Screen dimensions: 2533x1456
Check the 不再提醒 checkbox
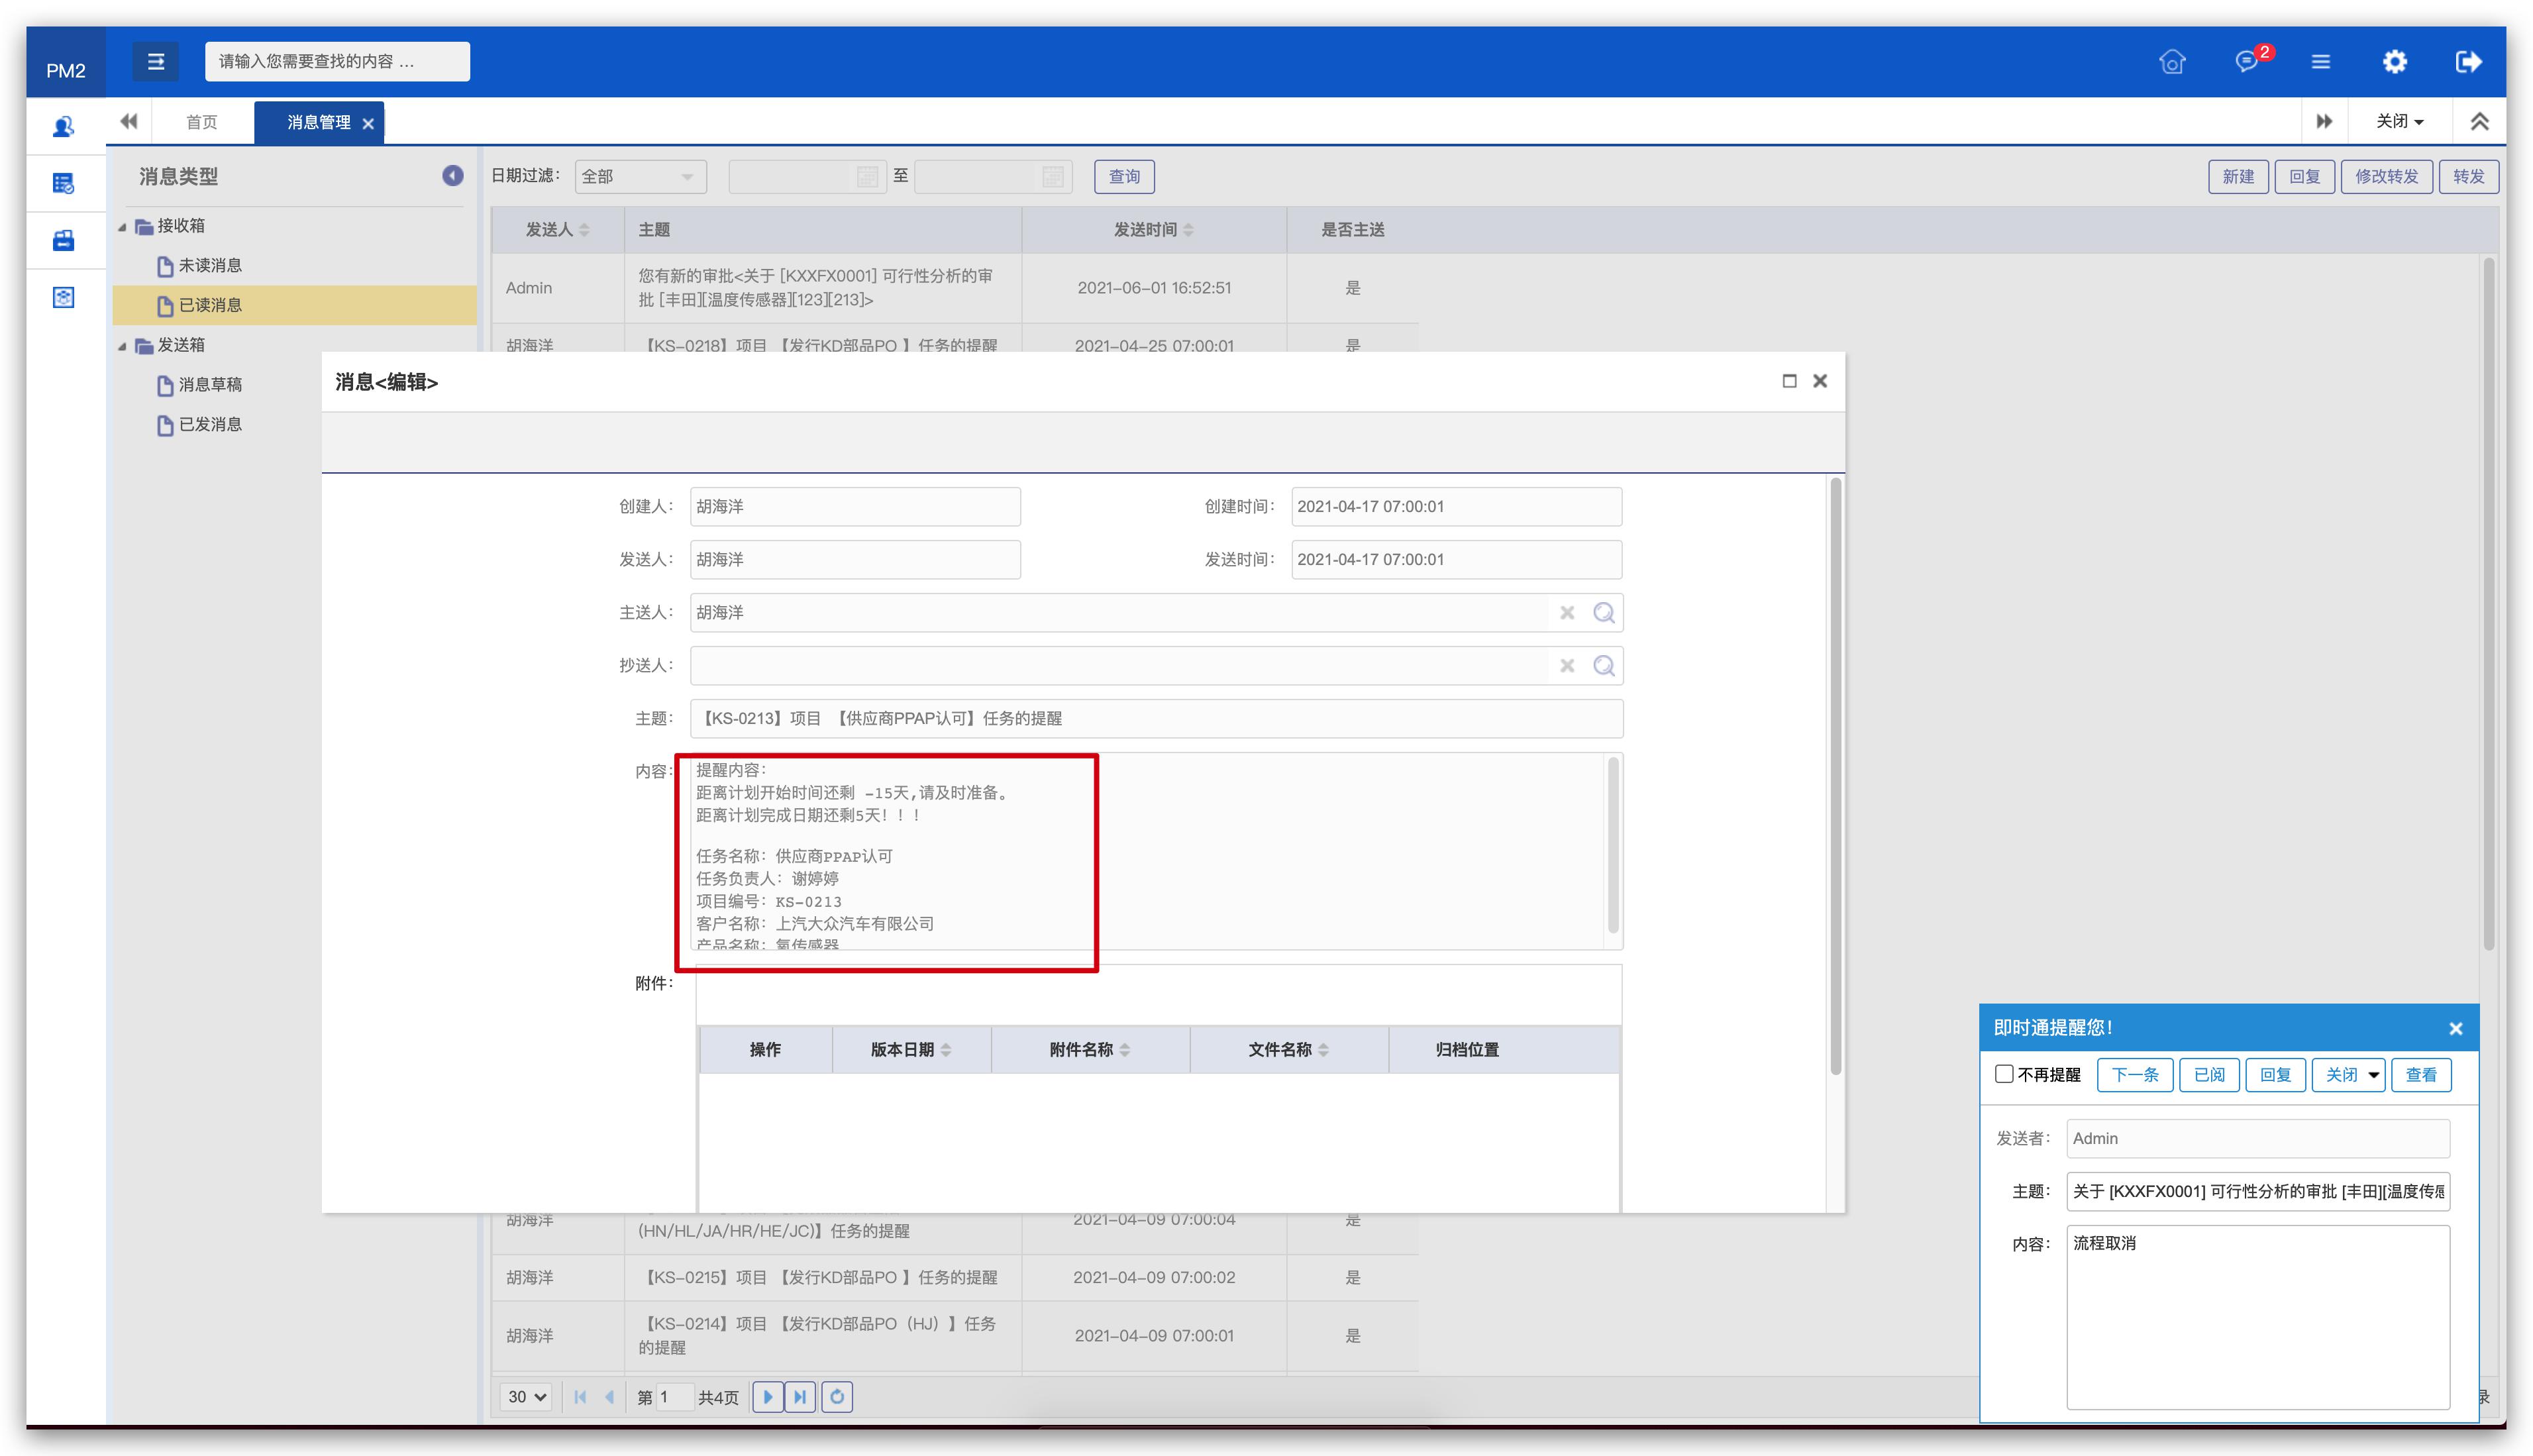point(2004,1074)
